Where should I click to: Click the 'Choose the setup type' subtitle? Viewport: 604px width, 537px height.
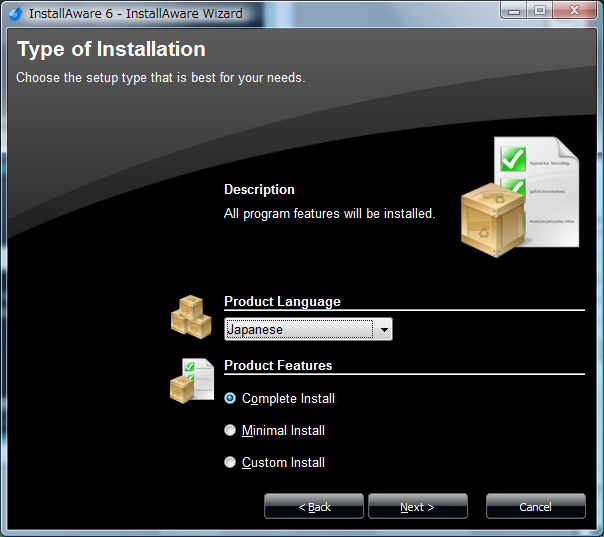[161, 78]
